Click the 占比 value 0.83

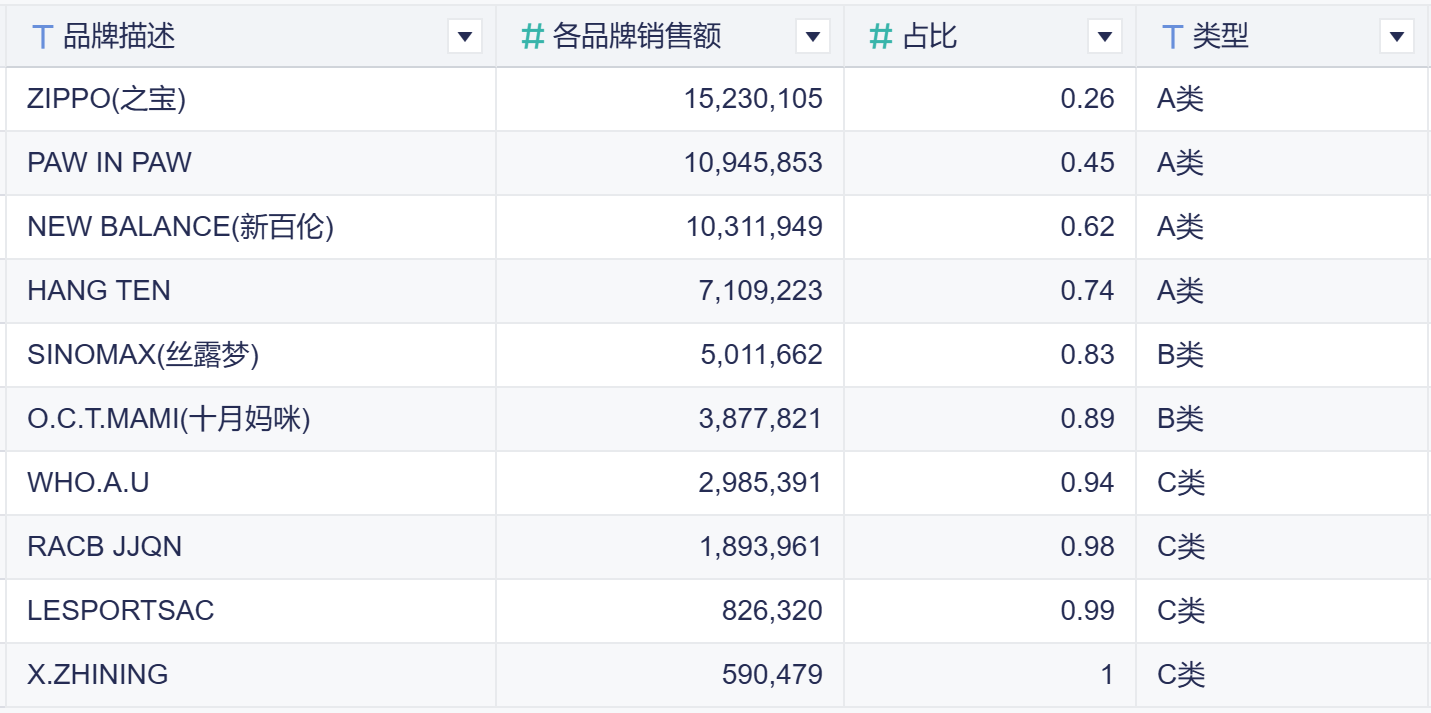(1088, 355)
